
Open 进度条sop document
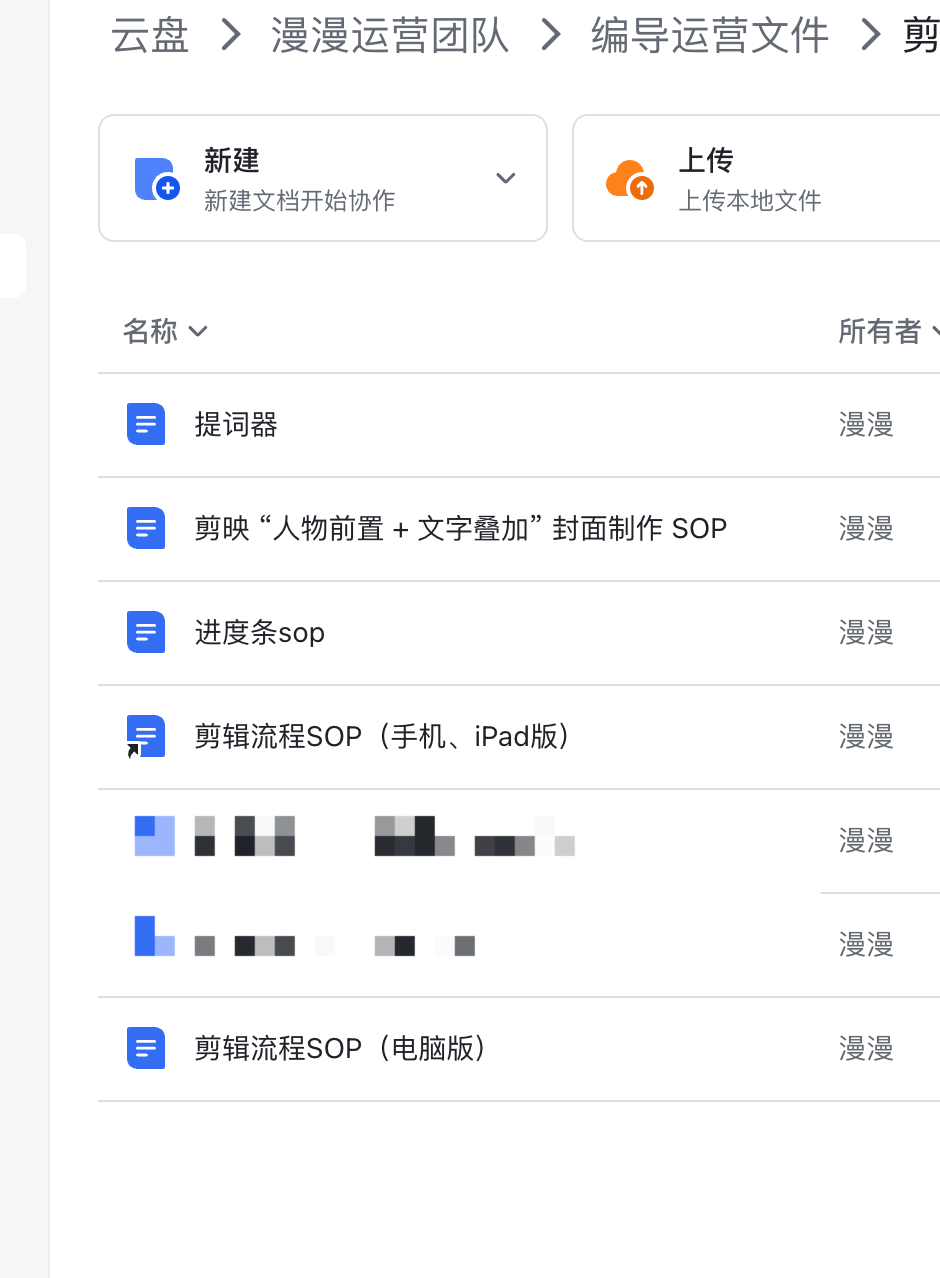pyautogui.click(x=260, y=633)
